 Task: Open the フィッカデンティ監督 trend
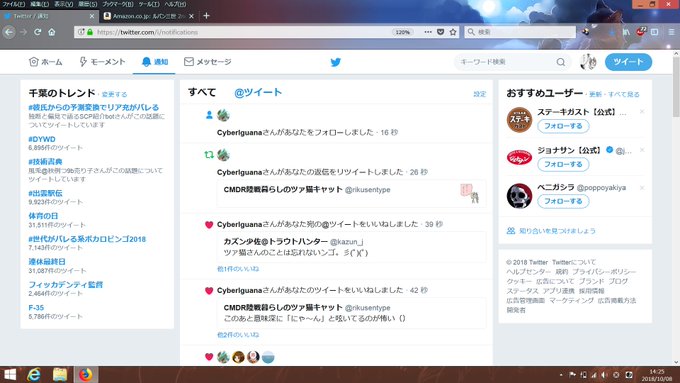pyautogui.click(x=66, y=285)
